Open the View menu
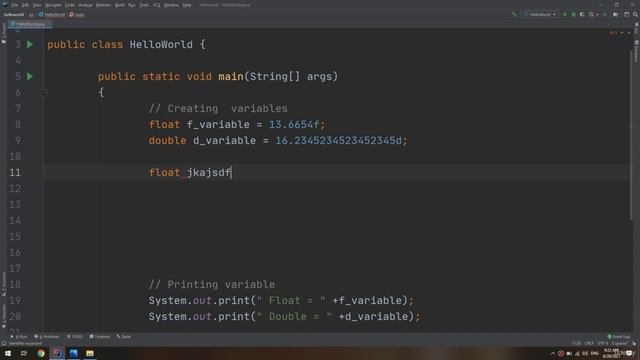 tap(37, 5)
